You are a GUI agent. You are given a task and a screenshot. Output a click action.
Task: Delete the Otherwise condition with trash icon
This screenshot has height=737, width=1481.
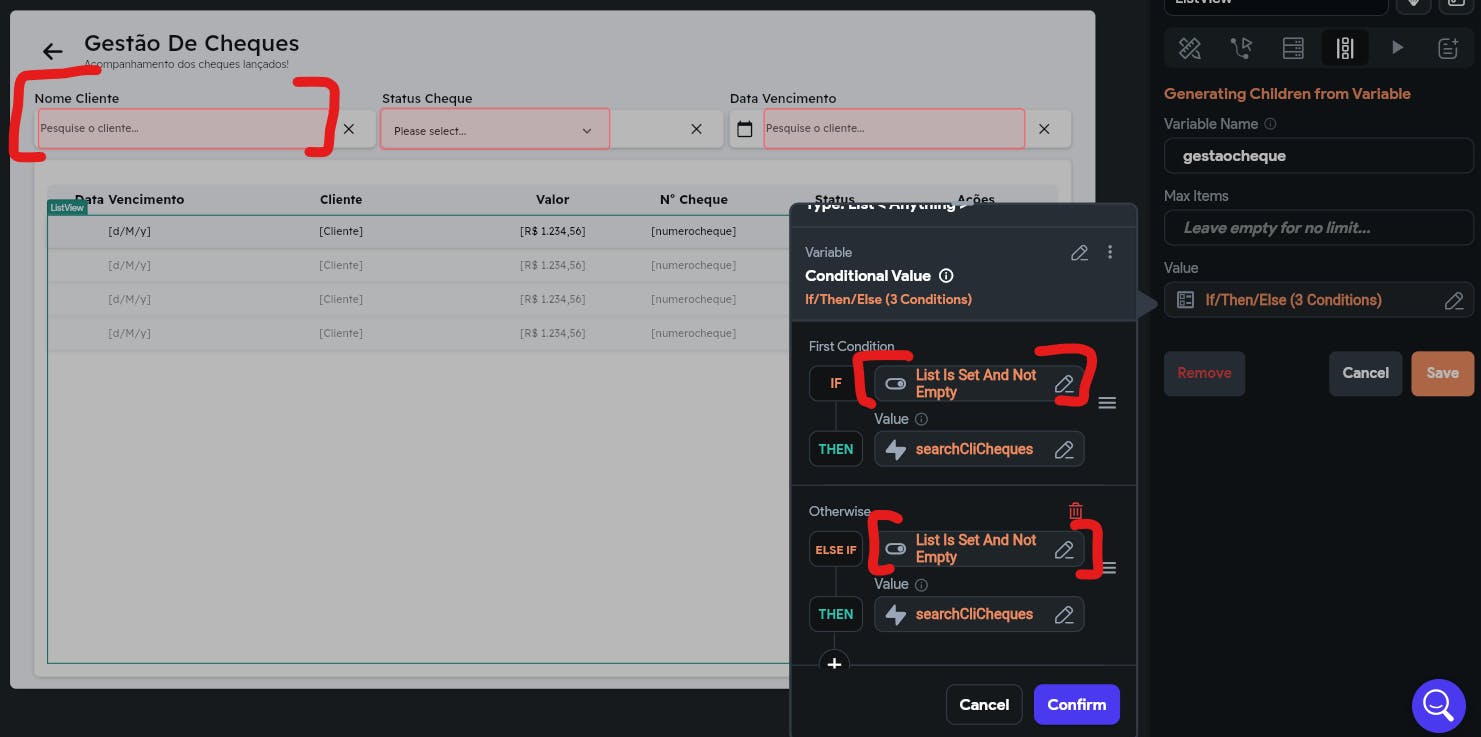pos(1075,511)
